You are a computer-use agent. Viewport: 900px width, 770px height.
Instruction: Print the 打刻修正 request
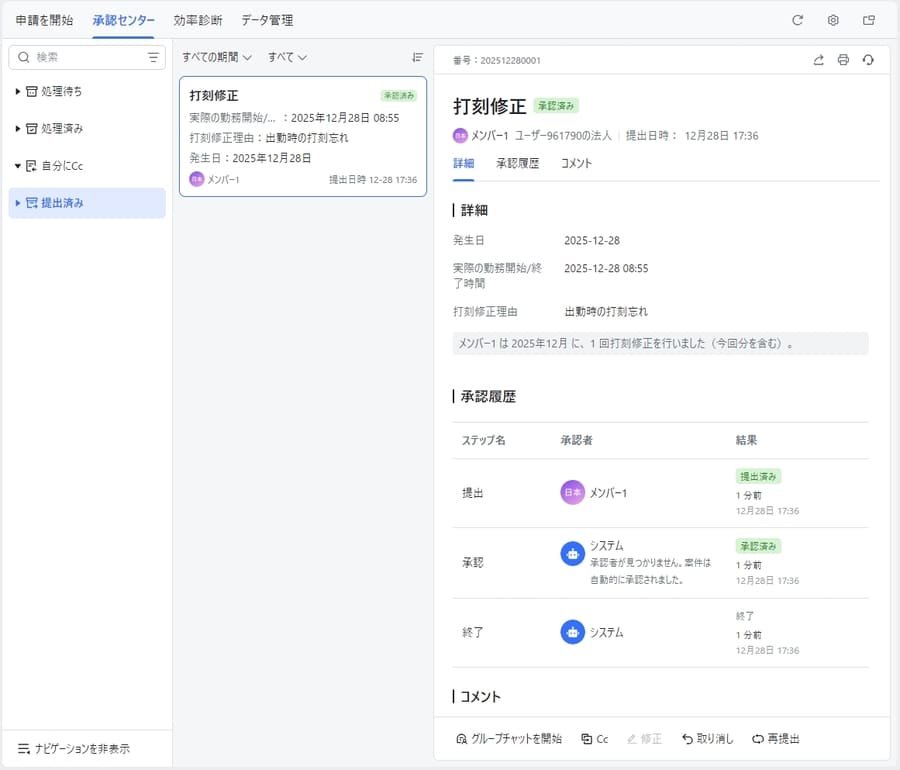(x=843, y=60)
